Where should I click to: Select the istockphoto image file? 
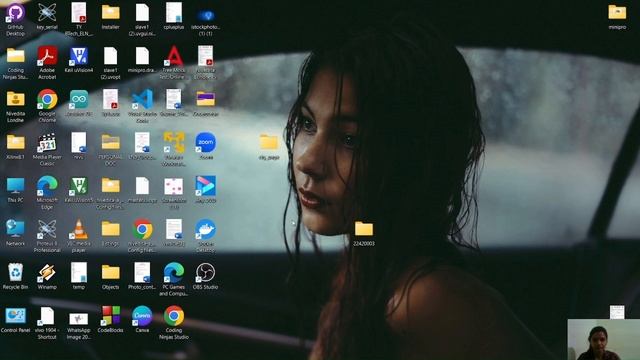(x=206, y=16)
